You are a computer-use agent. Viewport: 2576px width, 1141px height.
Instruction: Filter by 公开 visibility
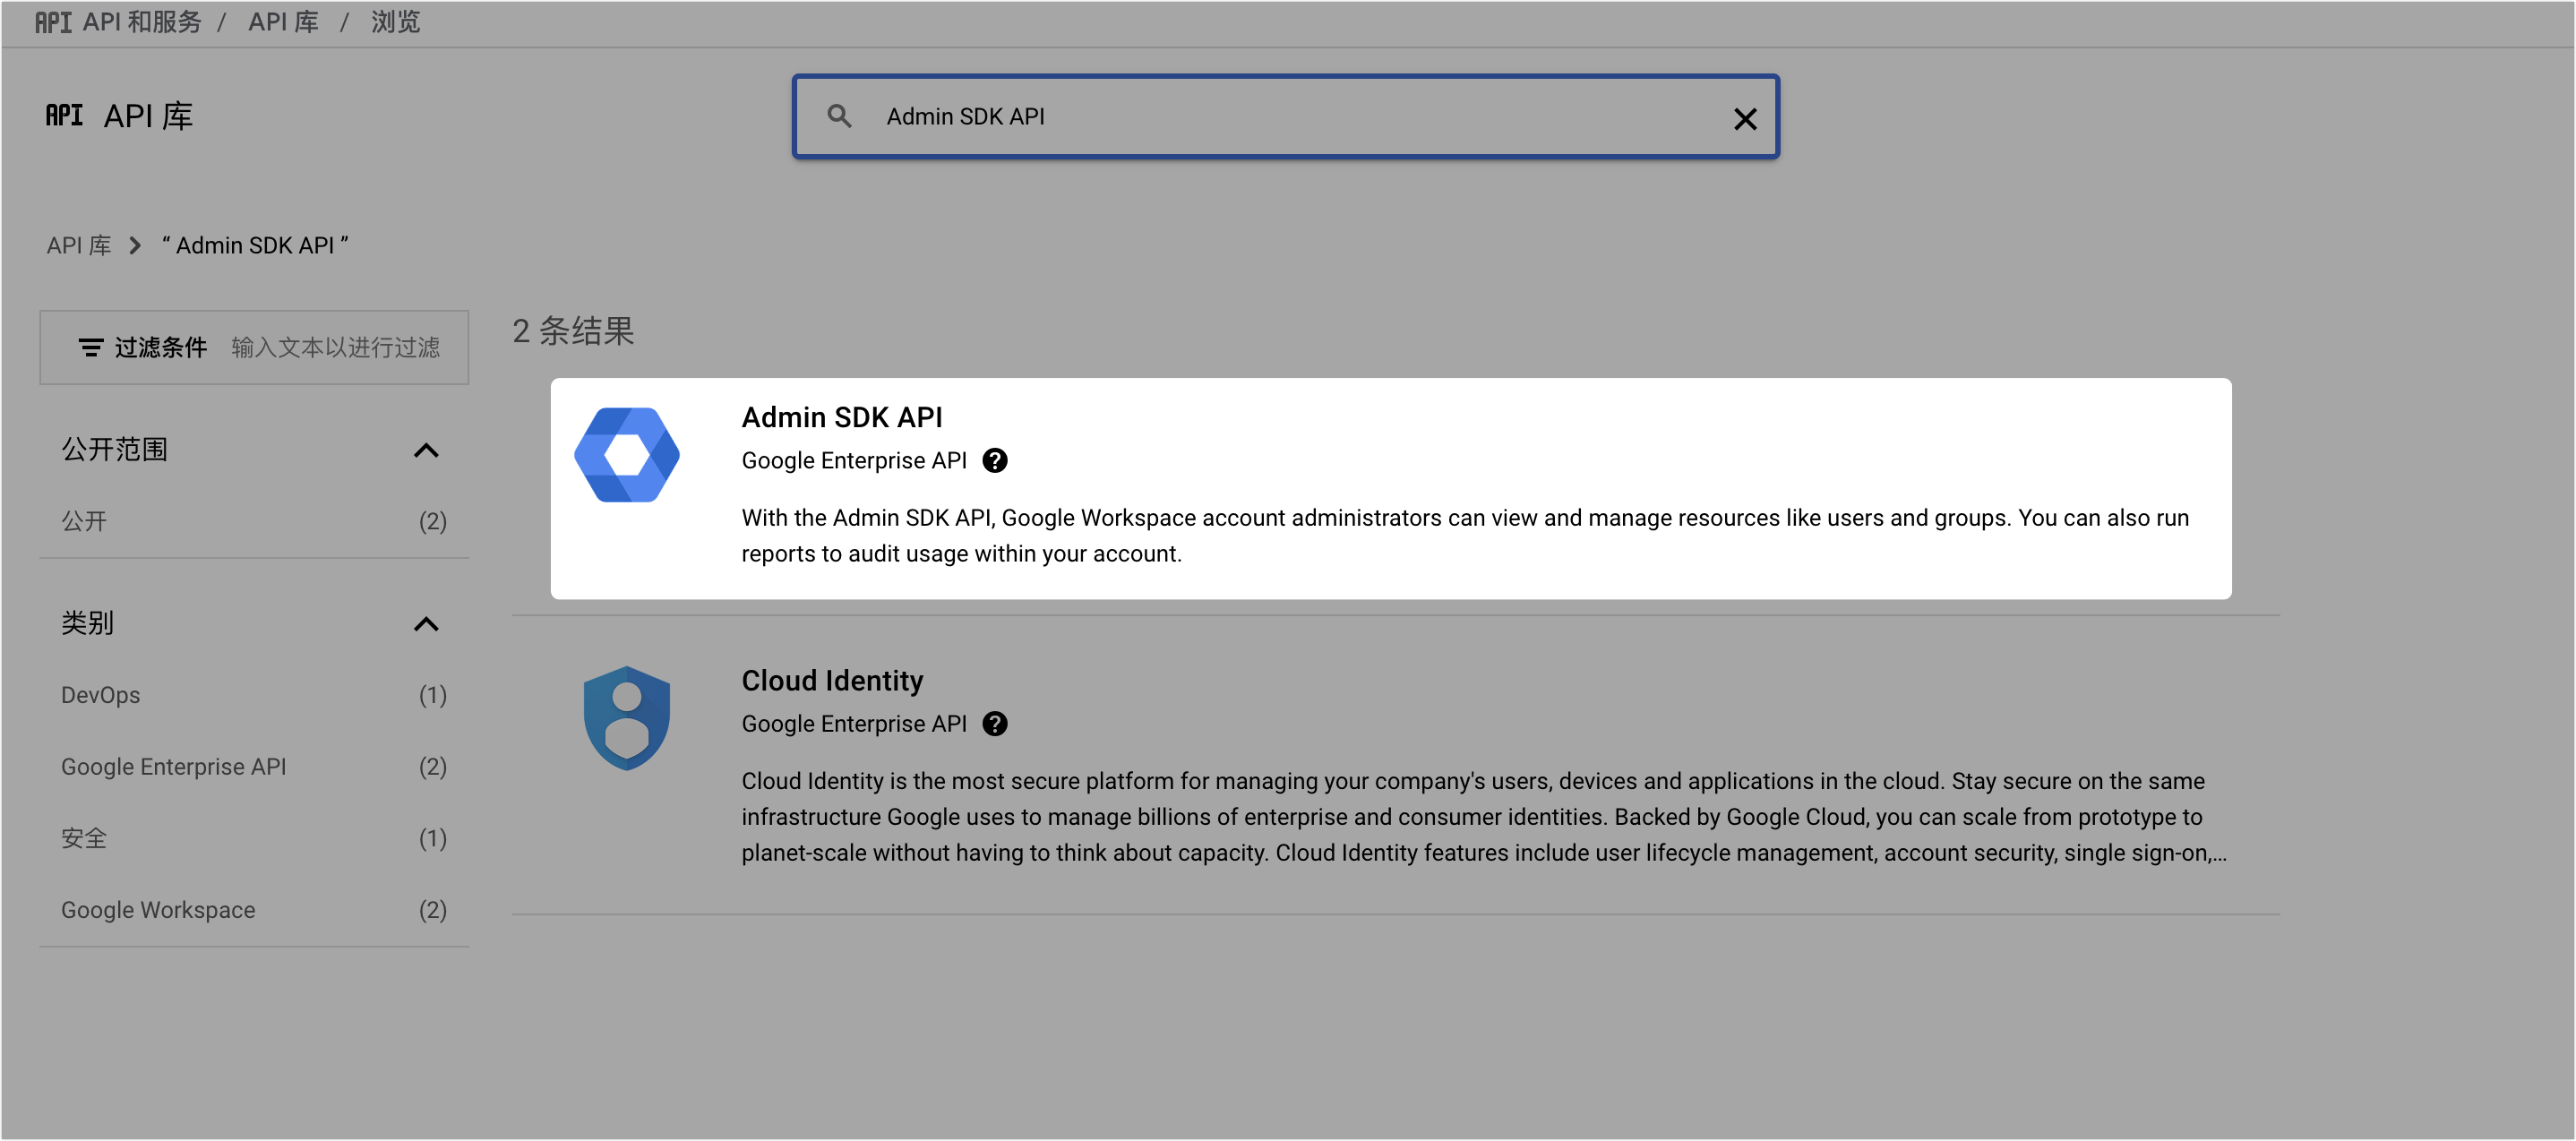254,521
